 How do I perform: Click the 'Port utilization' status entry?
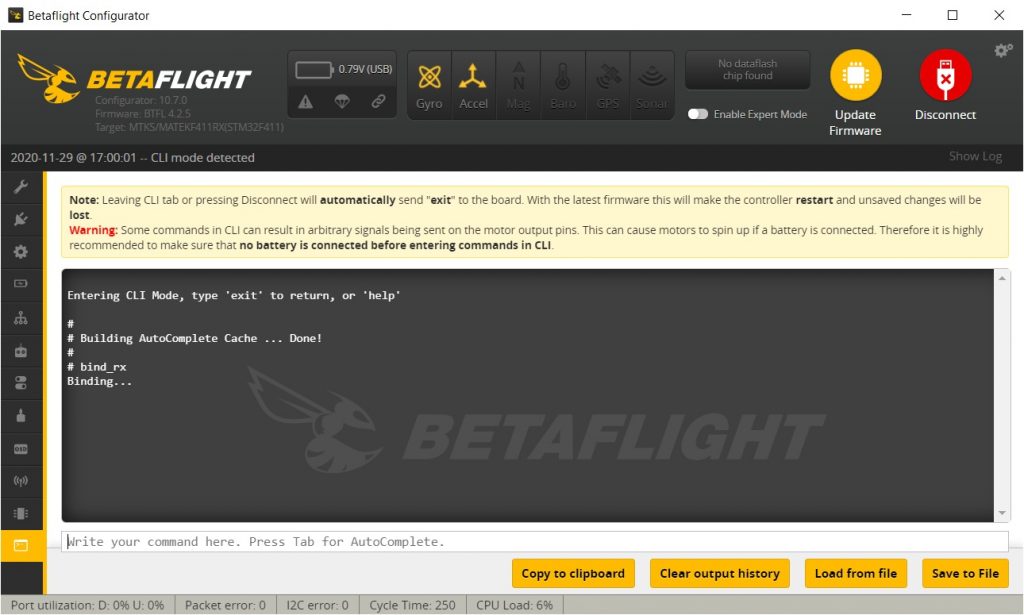[88, 605]
